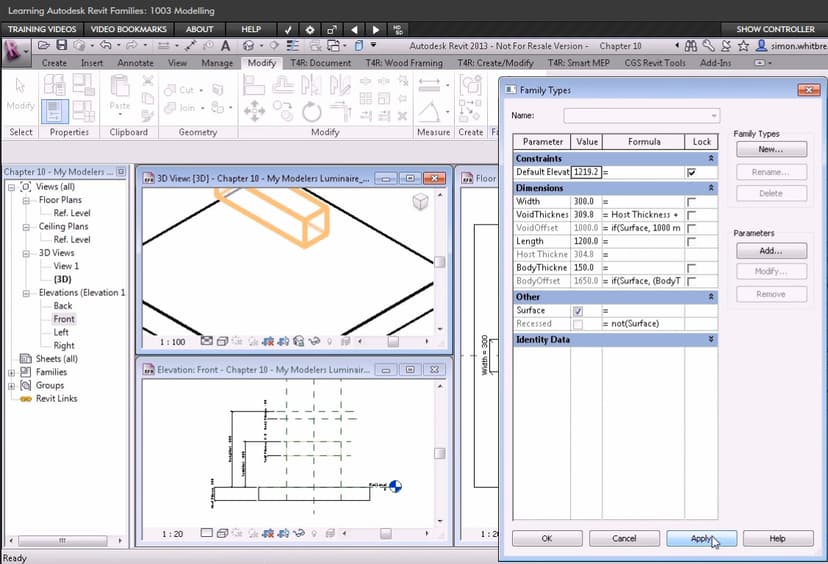The width and height of the screenshot is (828, 564).
Task: Collapse the Floor Plans tree node
Action: [x=25, y=200]
